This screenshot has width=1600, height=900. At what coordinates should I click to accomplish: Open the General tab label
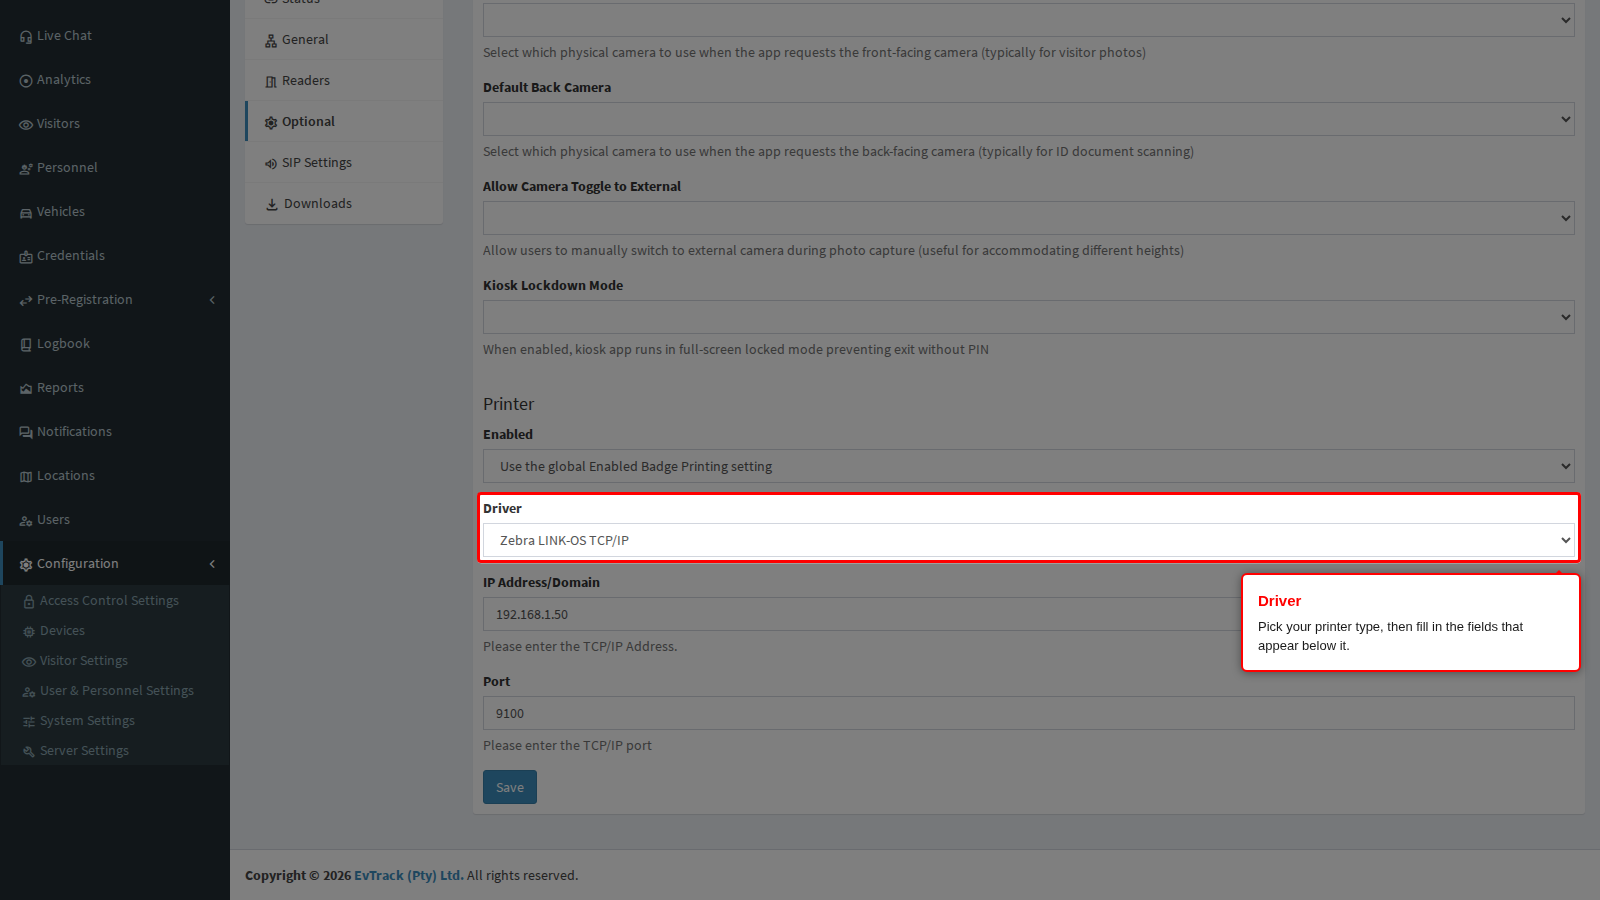[x=305, y=39]
